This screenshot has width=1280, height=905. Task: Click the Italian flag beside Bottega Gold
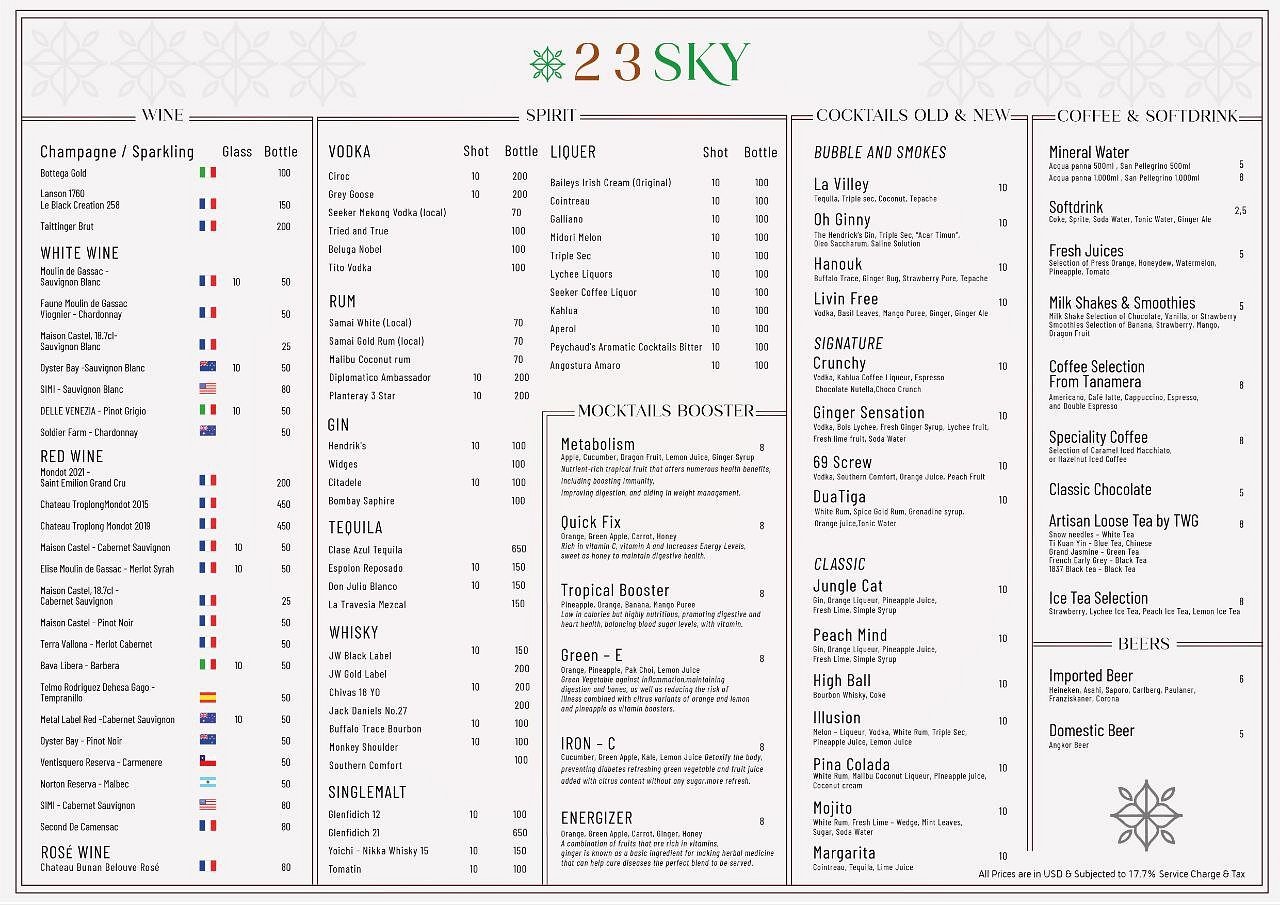[207, 172]
